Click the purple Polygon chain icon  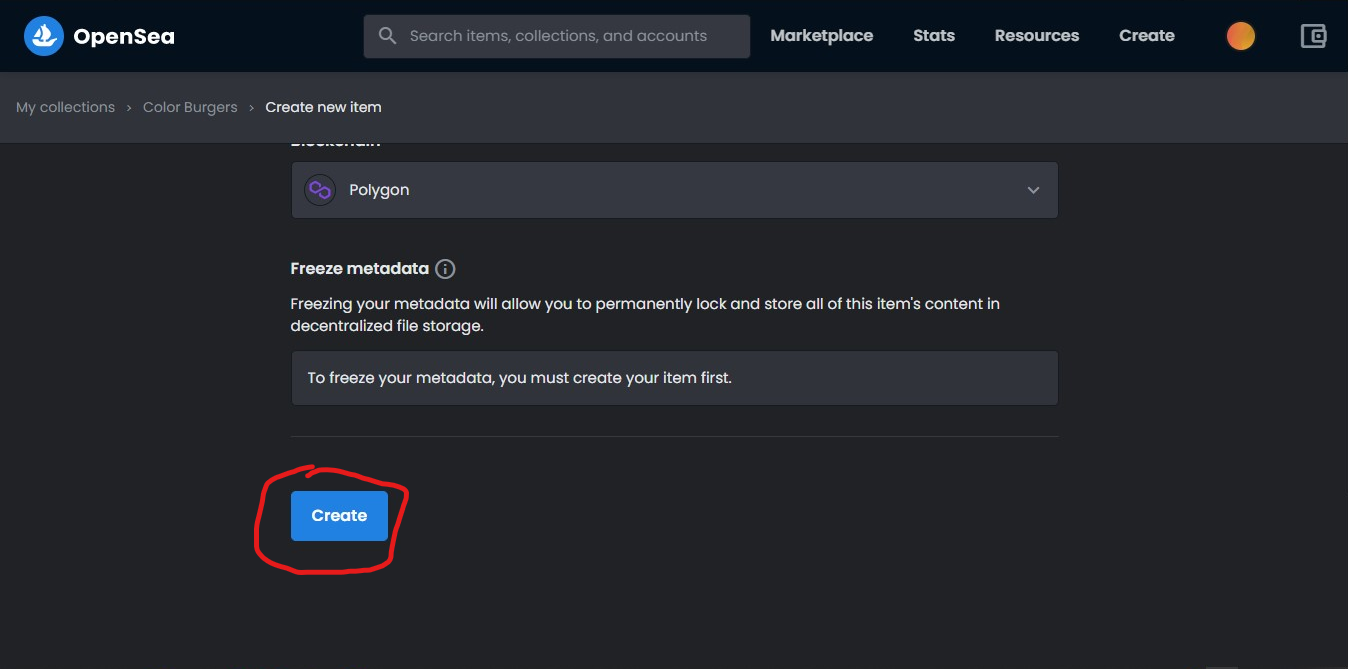(320, 190)
